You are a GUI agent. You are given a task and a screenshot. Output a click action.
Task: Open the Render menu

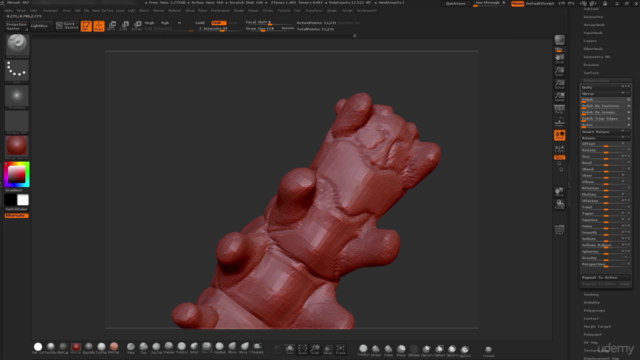click(239, 11)
